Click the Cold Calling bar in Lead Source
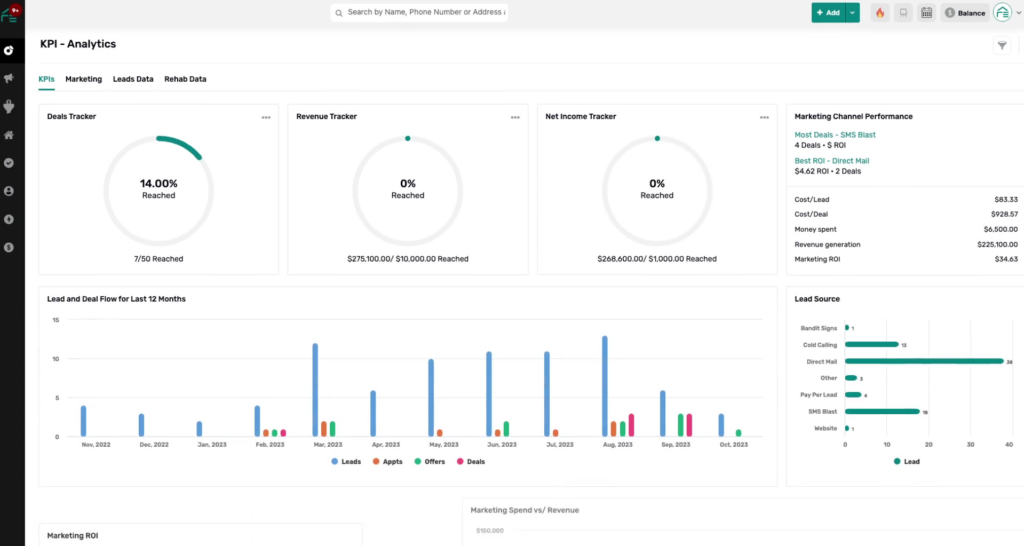The width and height of the screenshot is (1024, 546). (872, 344)
